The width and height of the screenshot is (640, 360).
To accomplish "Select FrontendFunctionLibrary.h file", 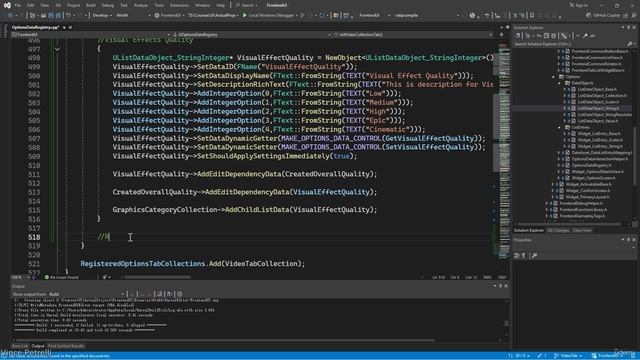I will tap(583, 210).
